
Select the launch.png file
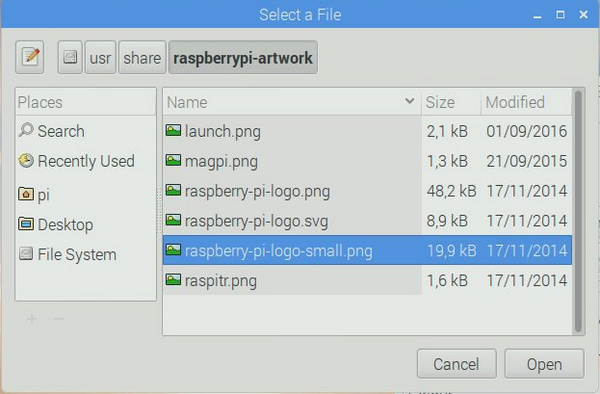[x=367, y=131]
